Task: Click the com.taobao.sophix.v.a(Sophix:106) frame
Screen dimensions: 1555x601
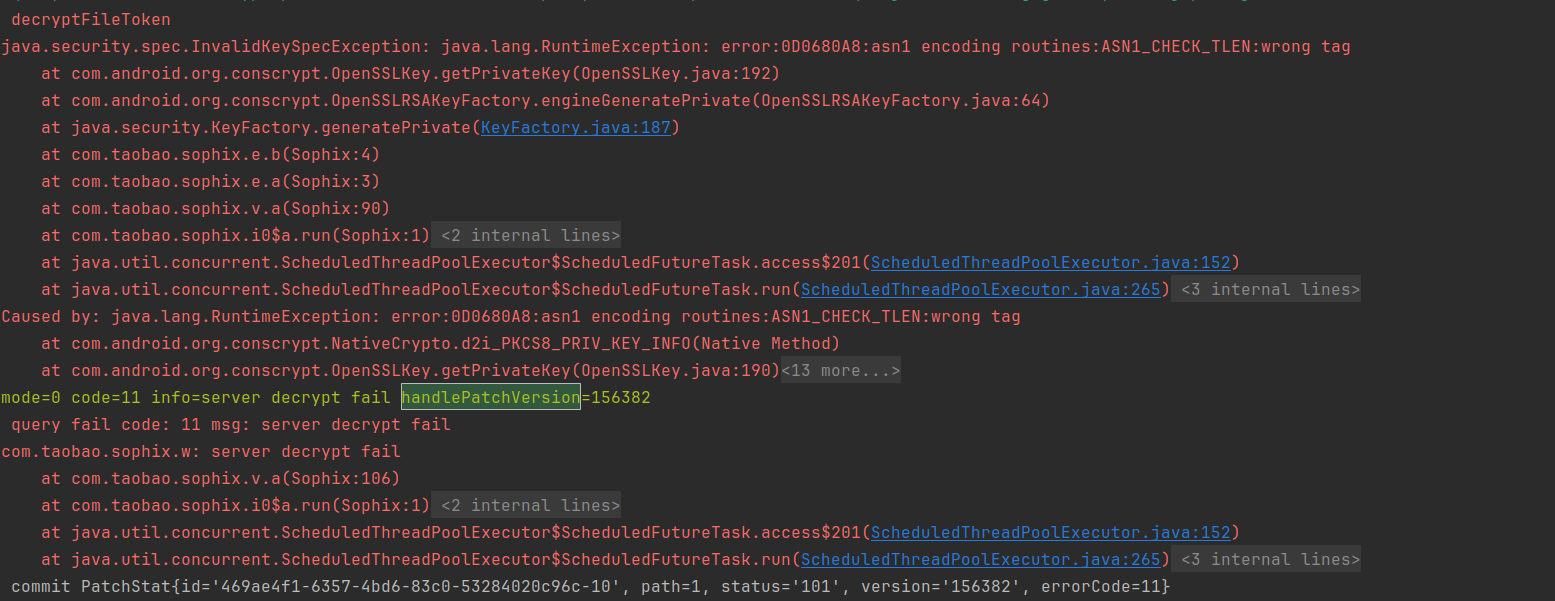Action: 221,478
